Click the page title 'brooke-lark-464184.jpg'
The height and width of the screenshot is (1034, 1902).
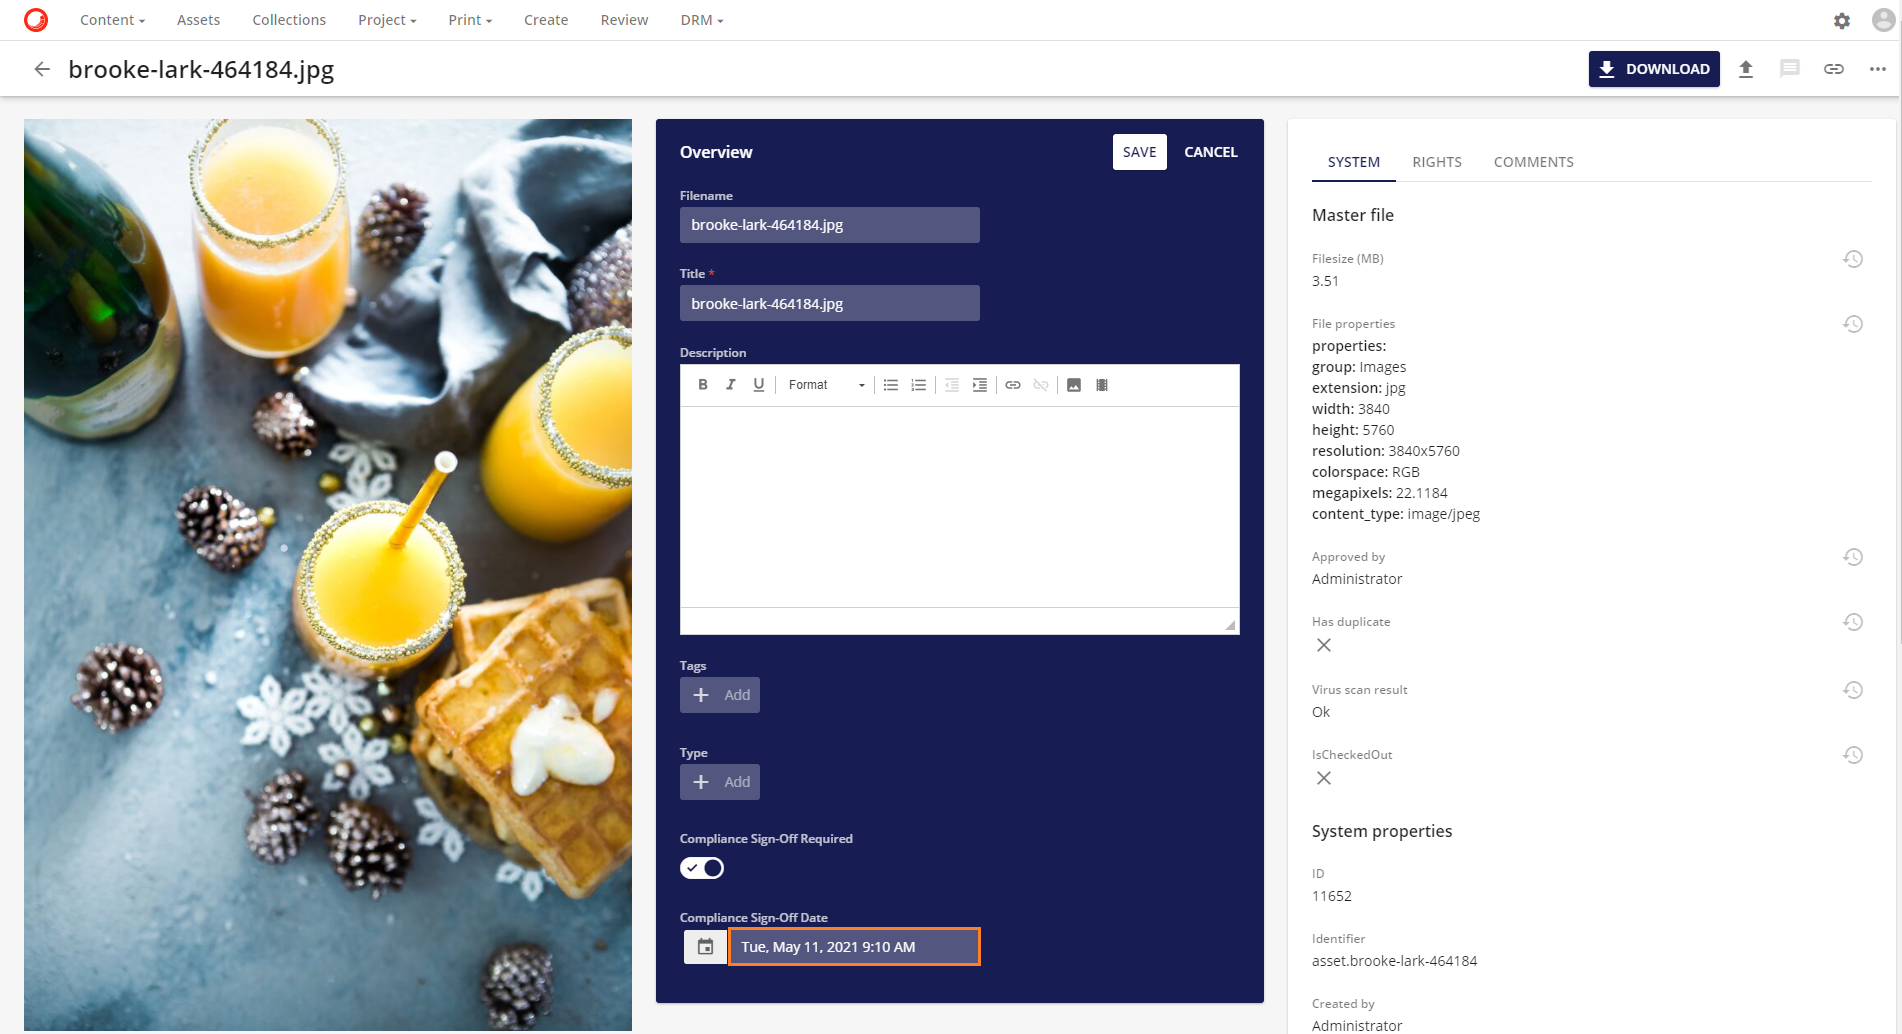pyautogui.click(x=201, y=69)
